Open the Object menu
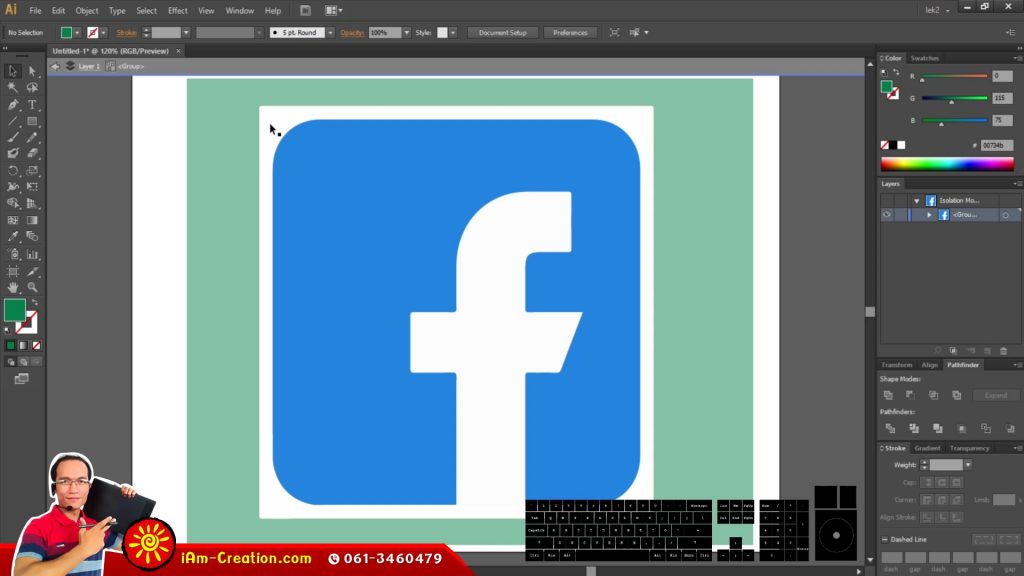Screen dimensions: 1024x576 pos(86,10)
